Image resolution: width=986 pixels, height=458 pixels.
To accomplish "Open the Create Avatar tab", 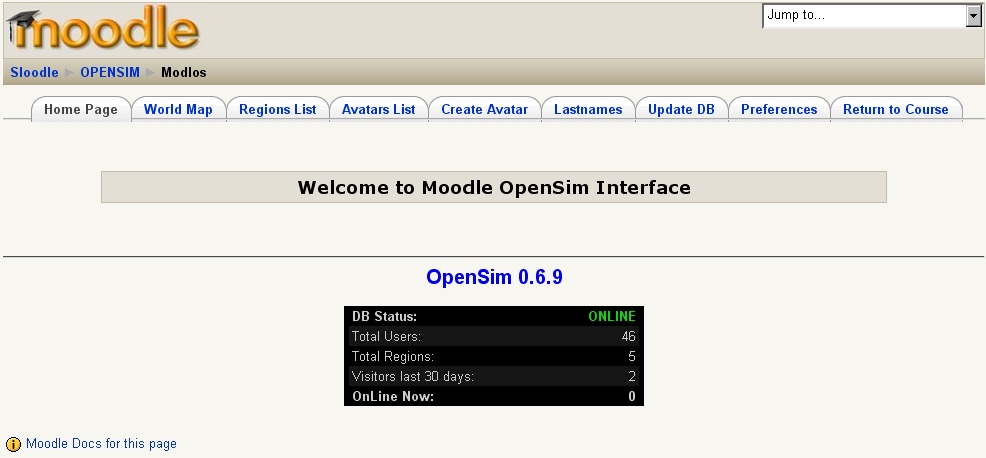I will [484, 110].
